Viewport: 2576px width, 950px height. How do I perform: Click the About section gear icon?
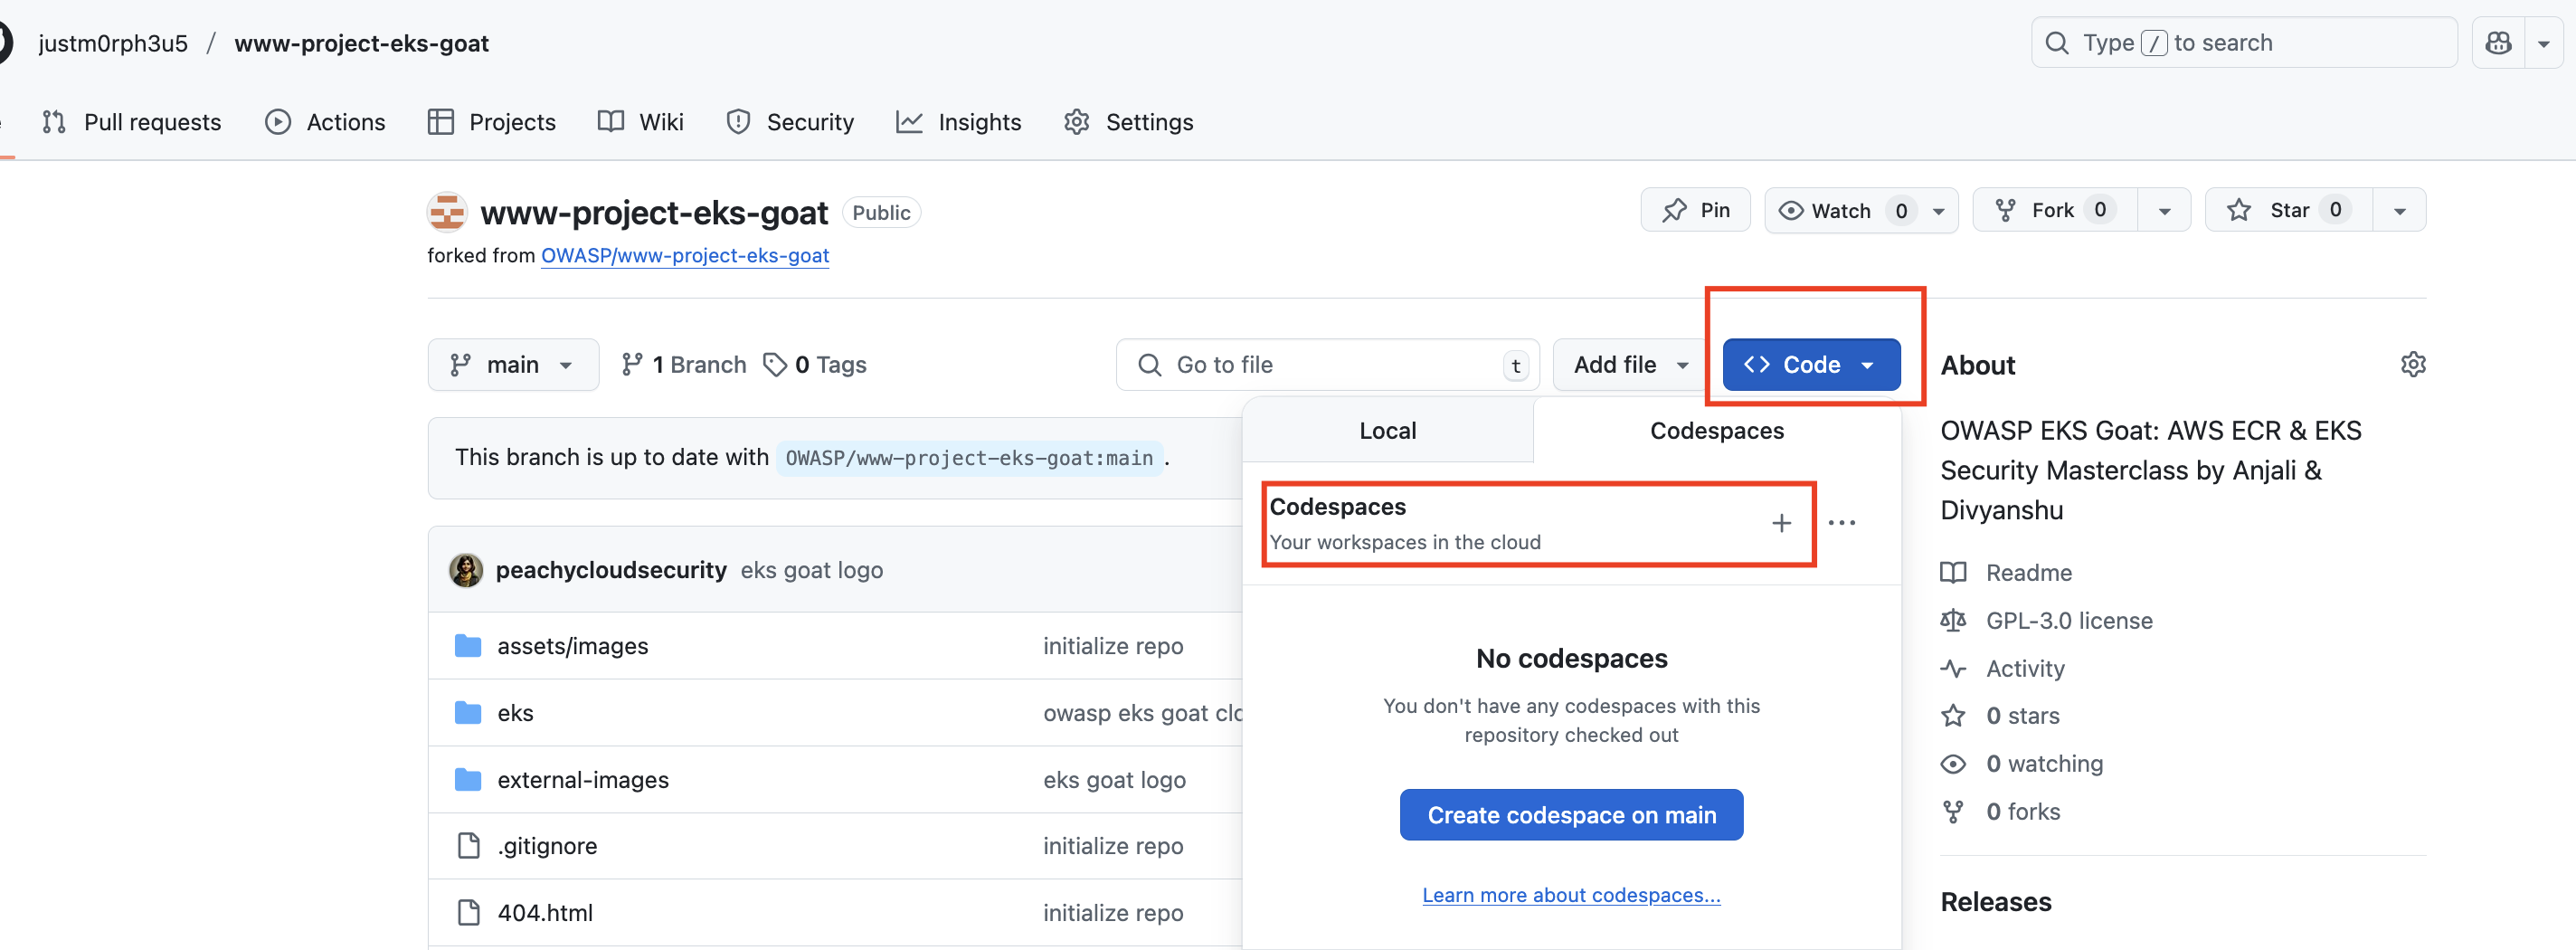tap(2412, 364)
